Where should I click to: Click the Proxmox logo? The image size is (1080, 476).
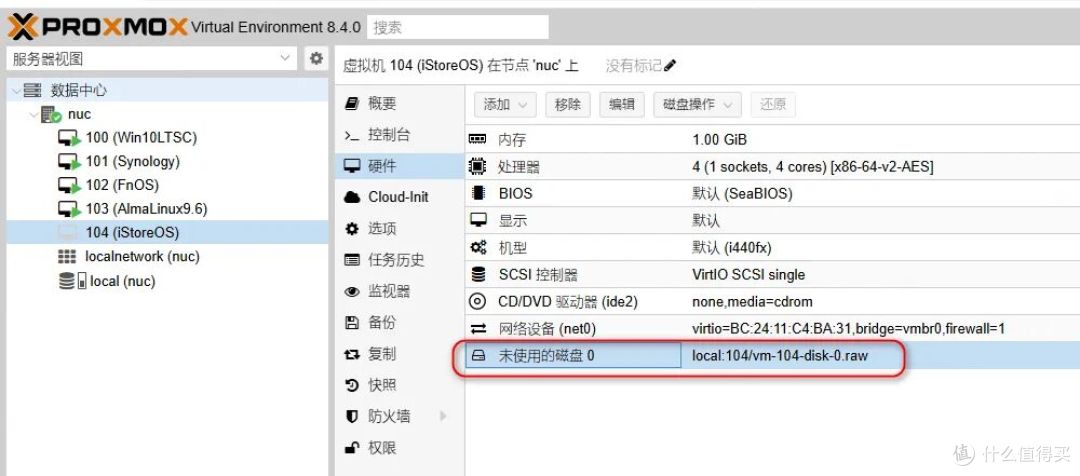[96, 27]
